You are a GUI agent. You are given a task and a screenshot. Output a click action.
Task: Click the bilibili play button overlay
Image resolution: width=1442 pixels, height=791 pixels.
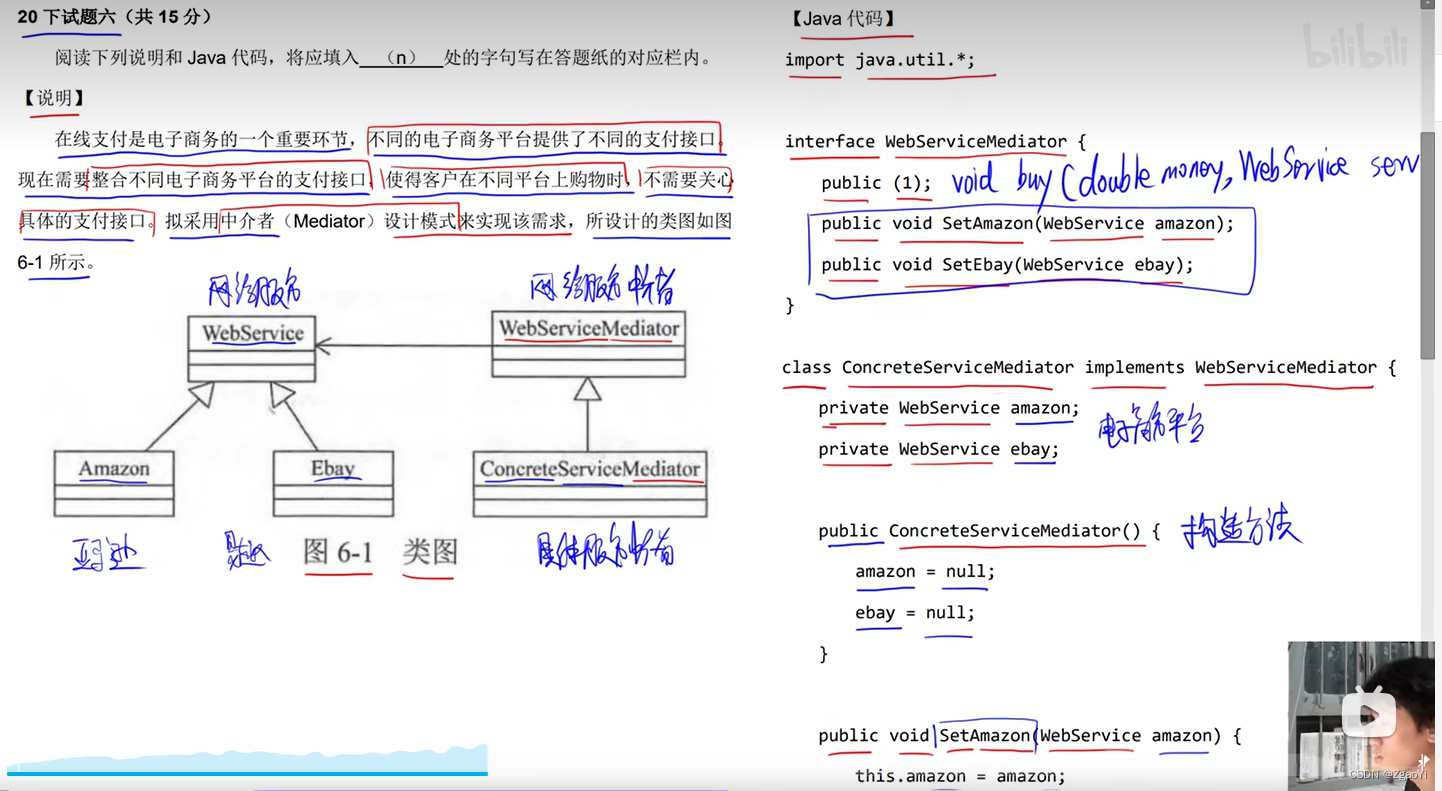(1368, 714)
